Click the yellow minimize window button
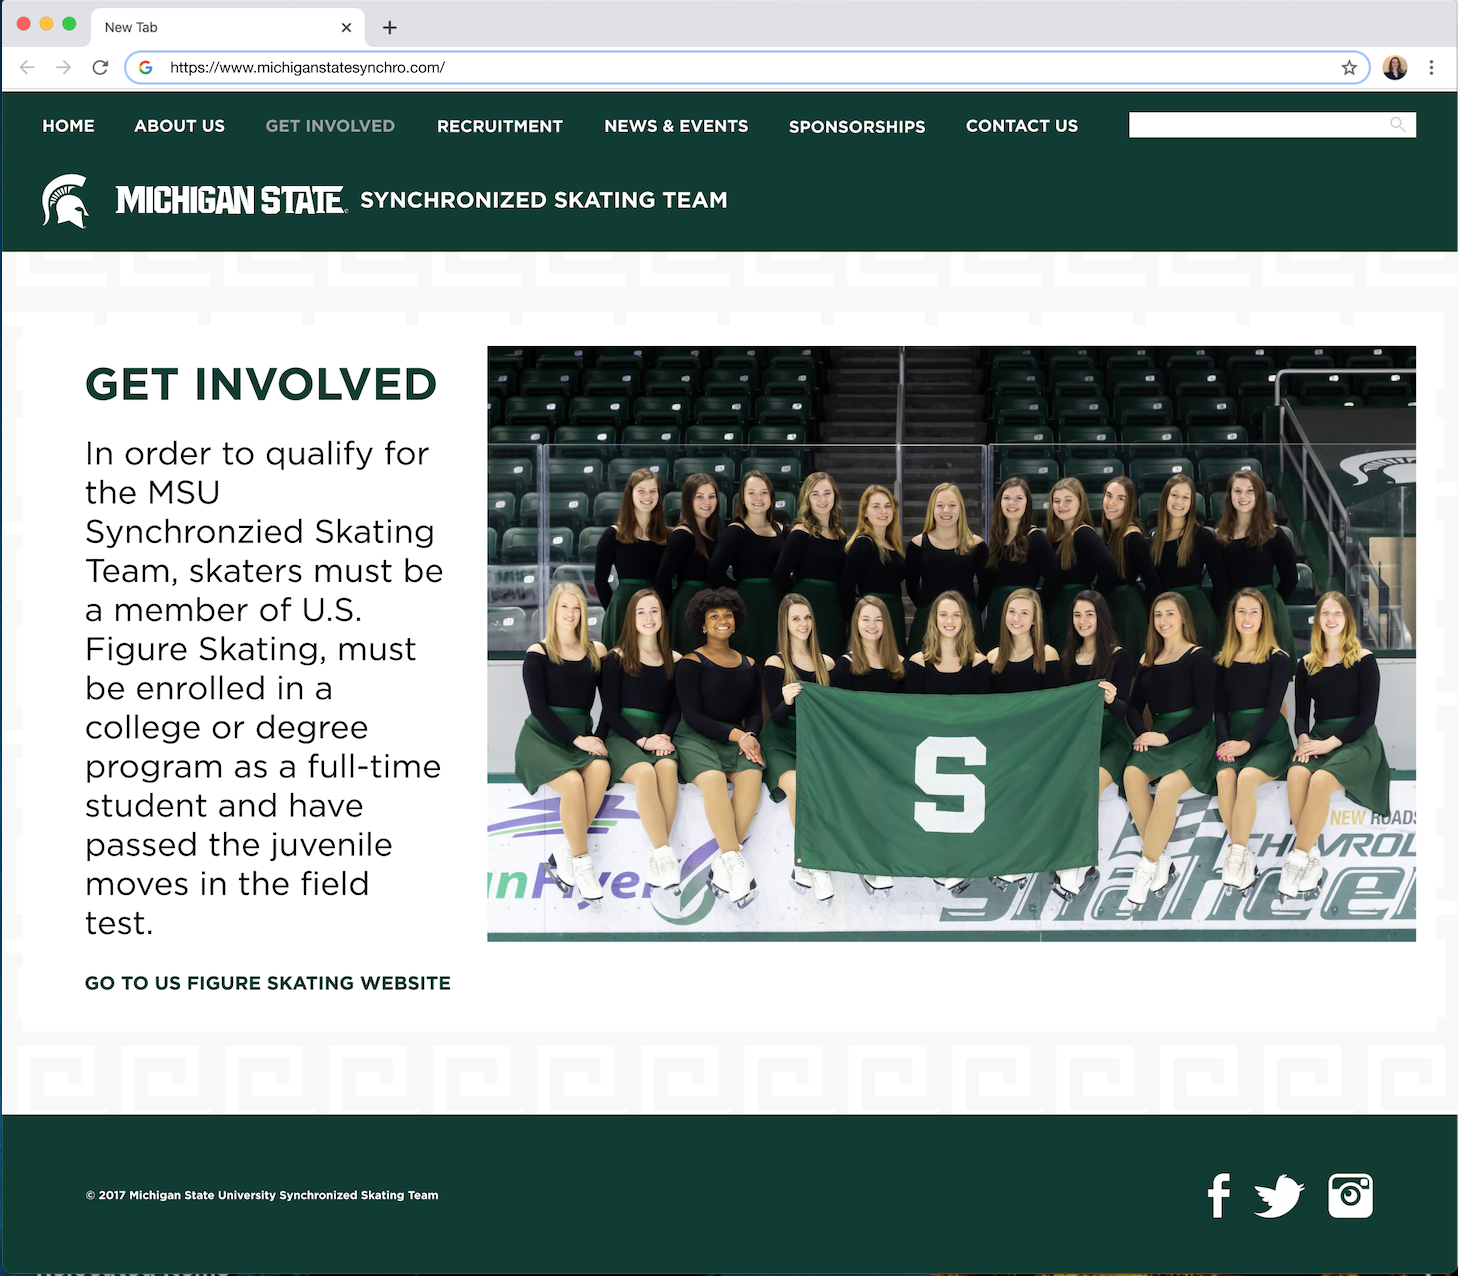Viewport: 1458px width, 1276px height. coord(46,24)
